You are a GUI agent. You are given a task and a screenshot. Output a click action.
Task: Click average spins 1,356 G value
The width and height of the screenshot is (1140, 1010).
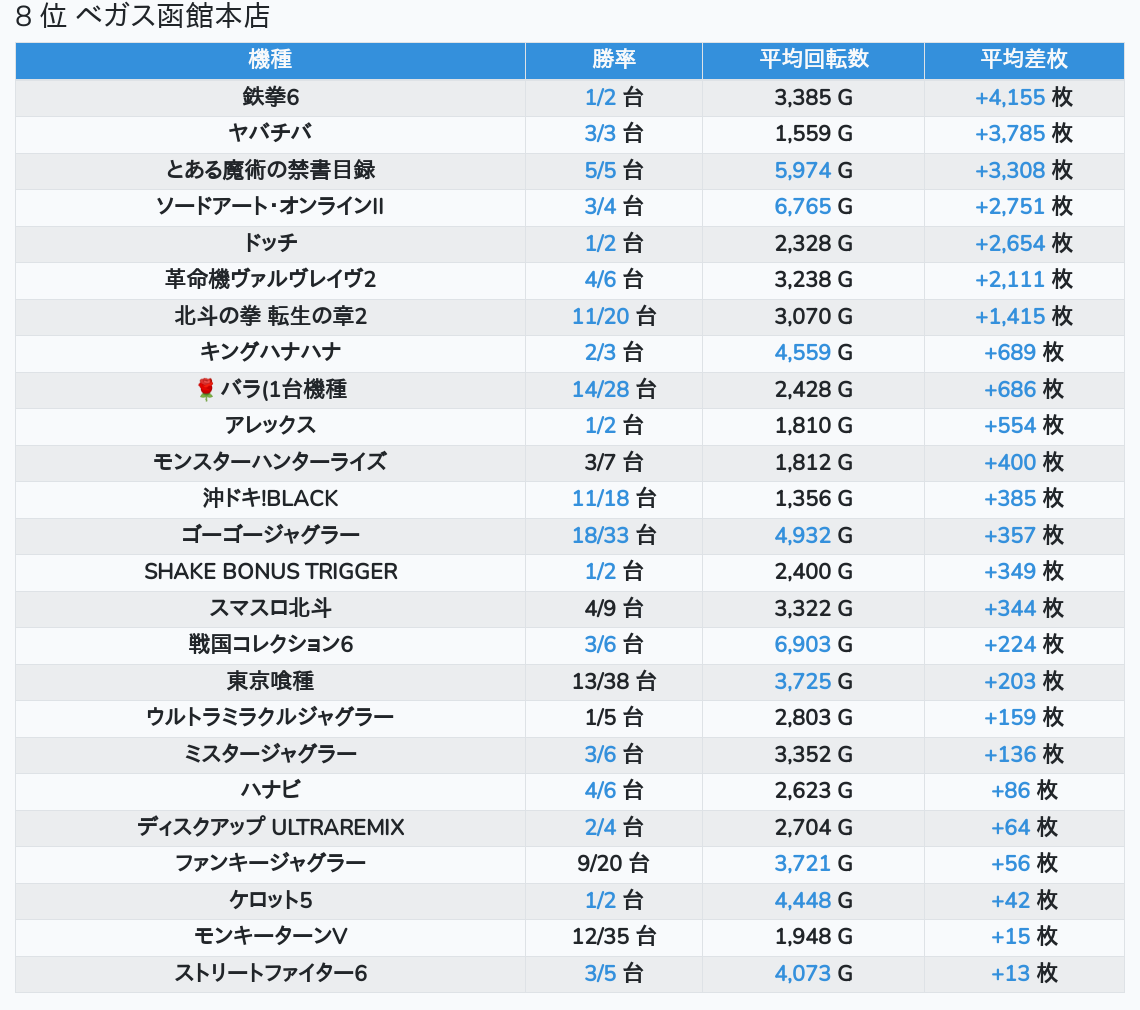coord(813,499)
